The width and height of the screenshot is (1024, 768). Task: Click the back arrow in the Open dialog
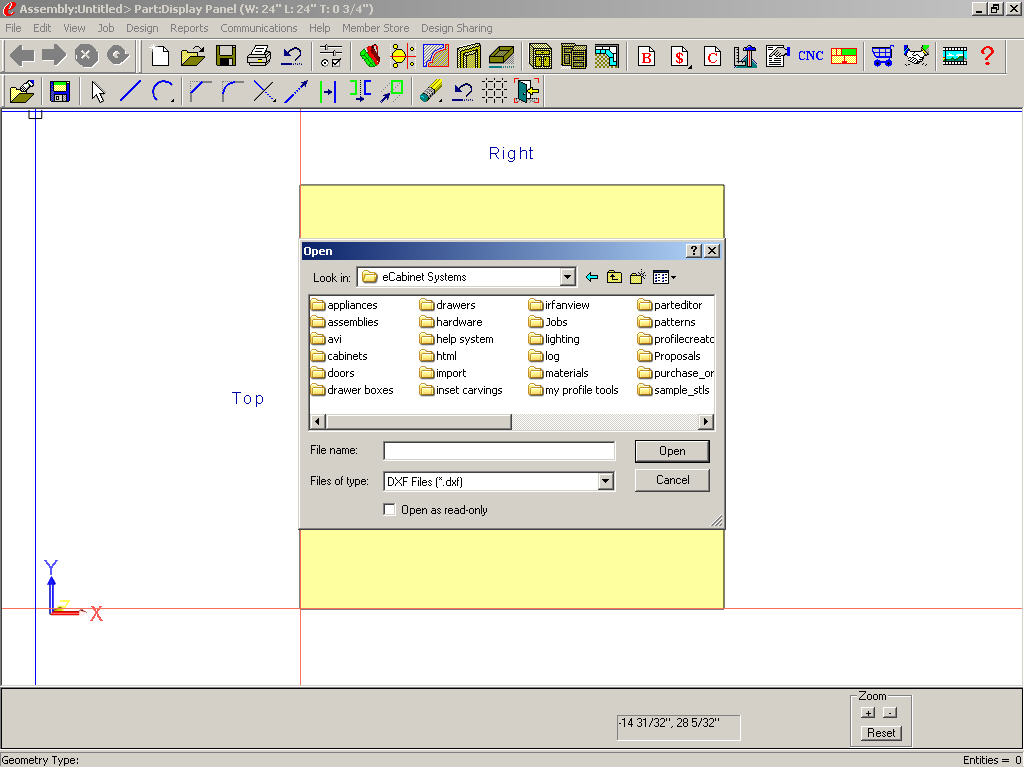tap(592, 278)
